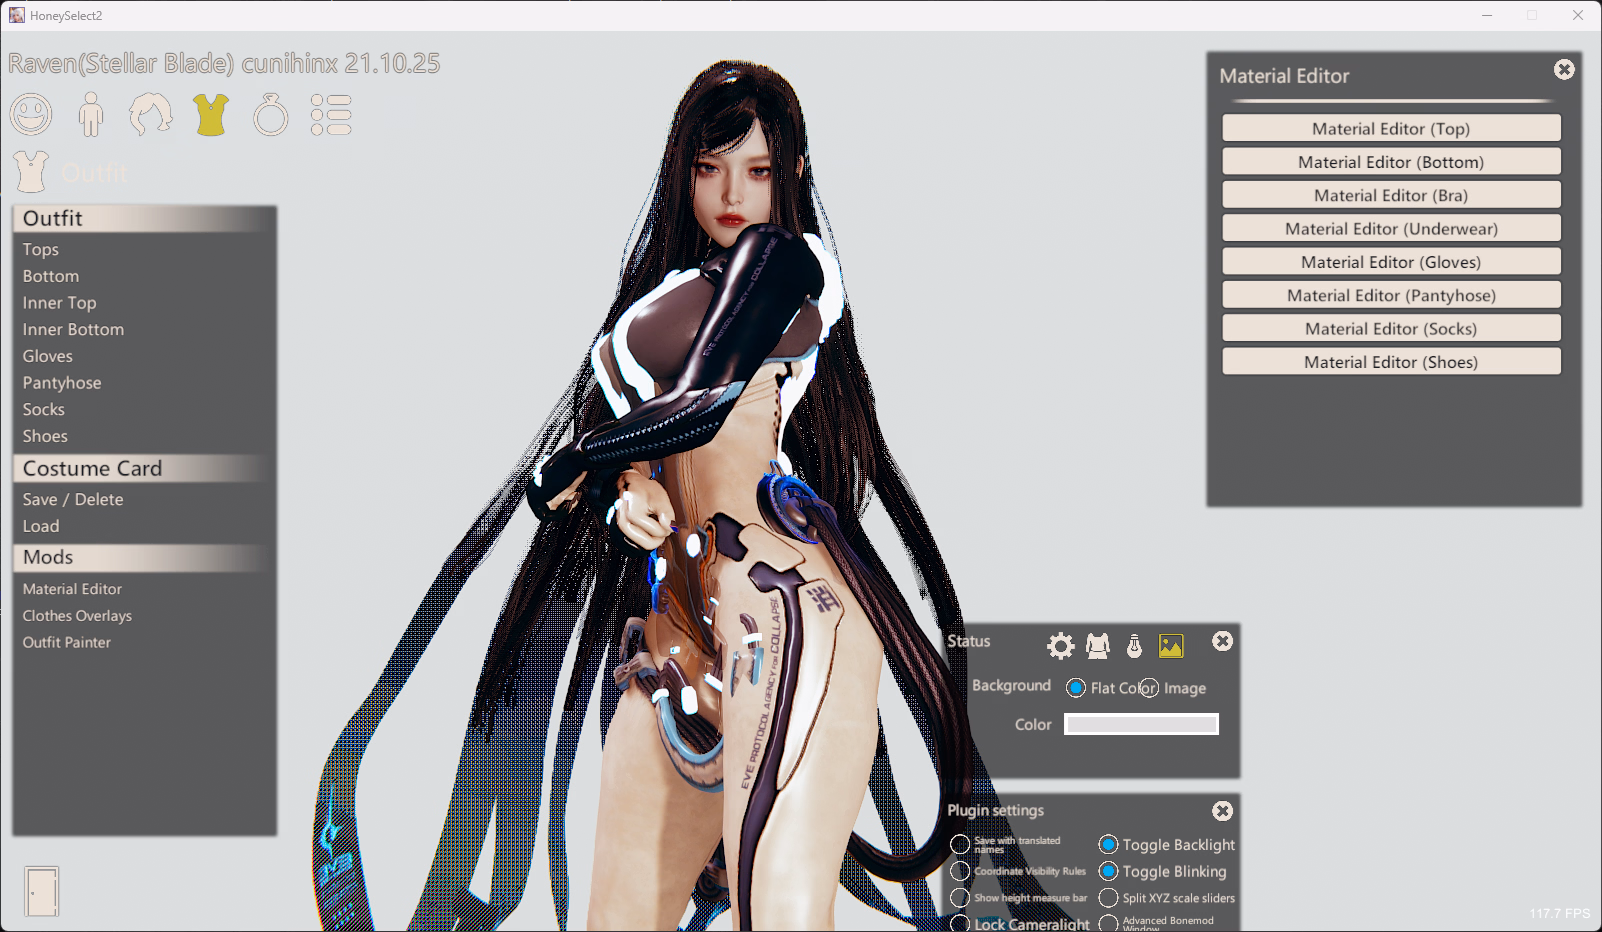The image size is (1602, 932).
Task: Disable the Toggle Backlight option
Action: [1108, 845]
